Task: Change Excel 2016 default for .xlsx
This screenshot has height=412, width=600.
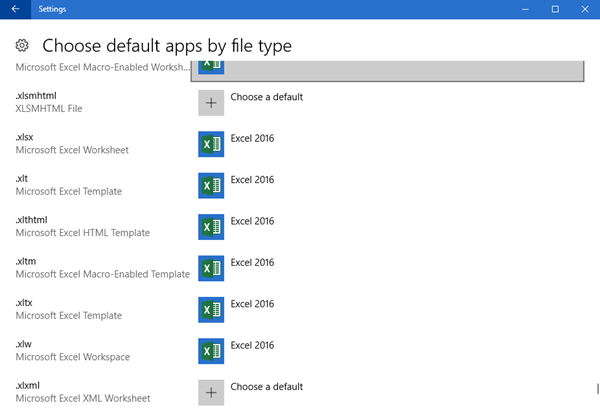Action: coord(252,138)
